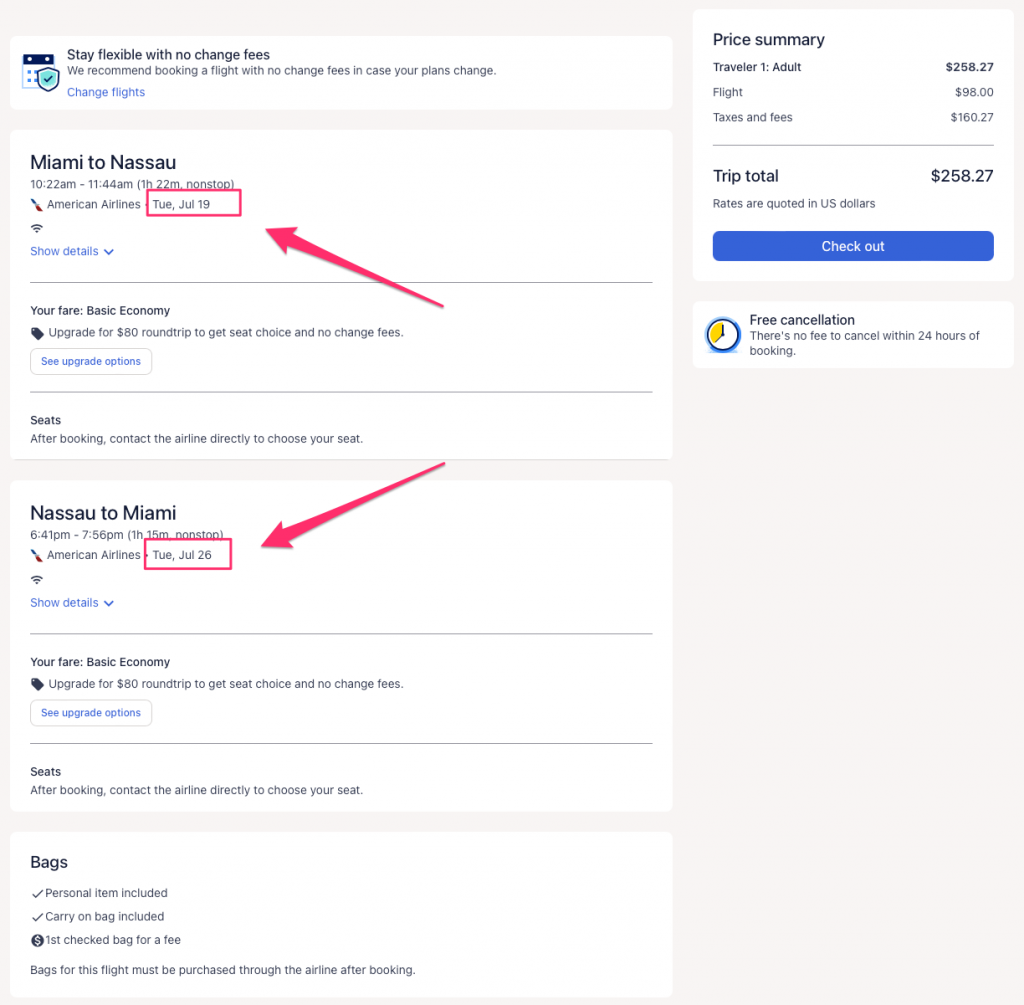See upgrade options for Miami to Nassau fare
Viewport: 1024px width, 1005px height.
(x=91, y=362)
